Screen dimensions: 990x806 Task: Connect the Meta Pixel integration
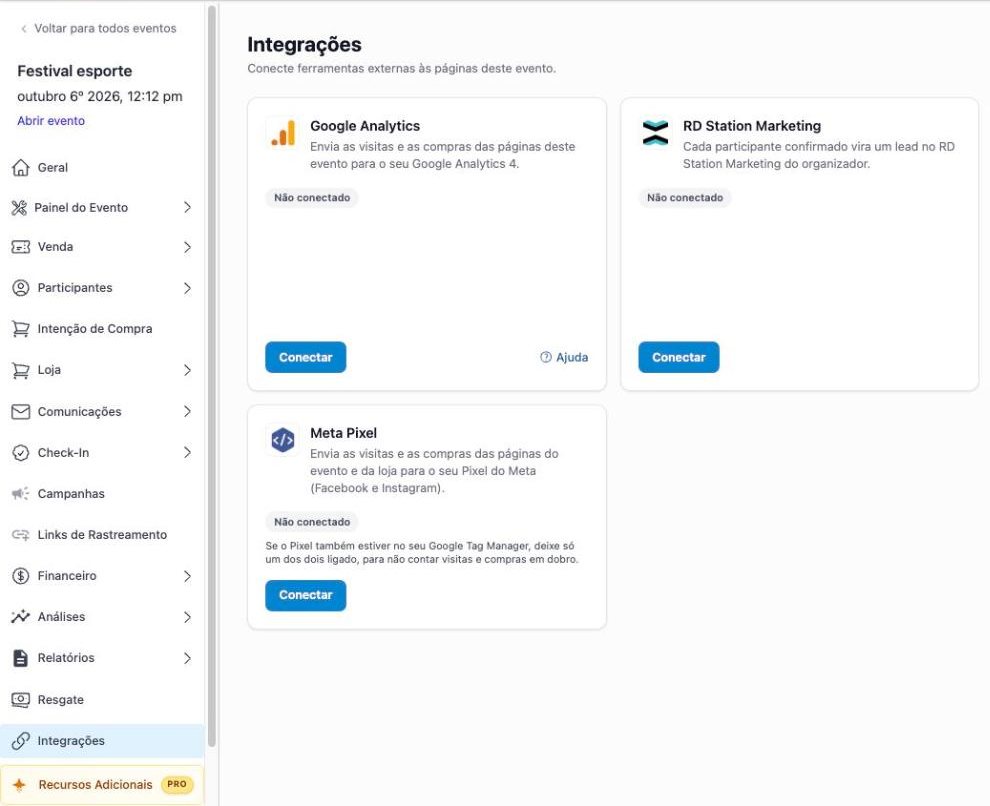coord(306,595)
